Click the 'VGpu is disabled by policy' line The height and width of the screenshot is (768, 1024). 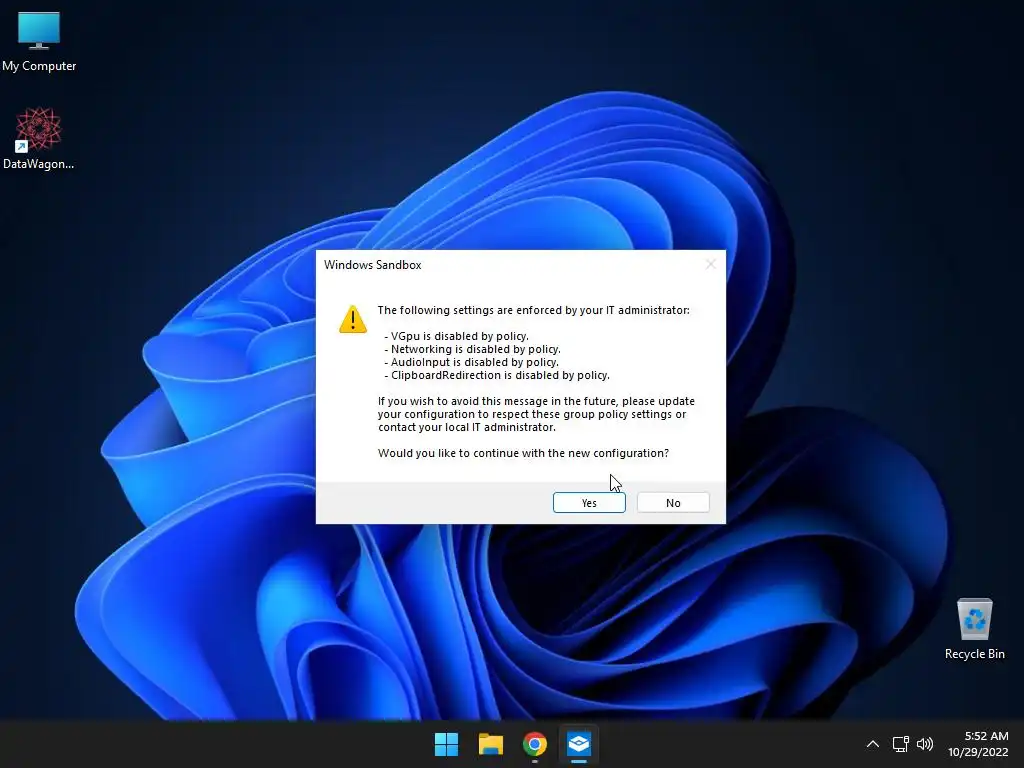click(x=456, y=336)
